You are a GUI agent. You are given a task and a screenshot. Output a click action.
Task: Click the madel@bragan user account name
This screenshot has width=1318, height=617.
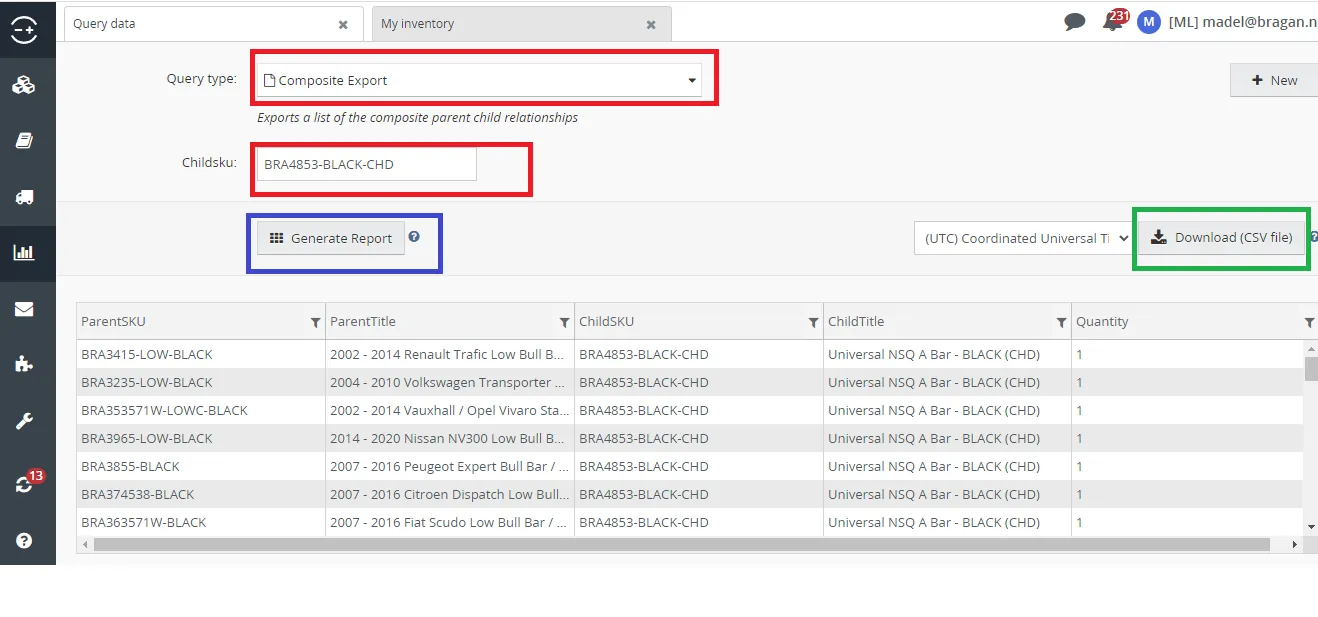click(x=1243, y=22)
